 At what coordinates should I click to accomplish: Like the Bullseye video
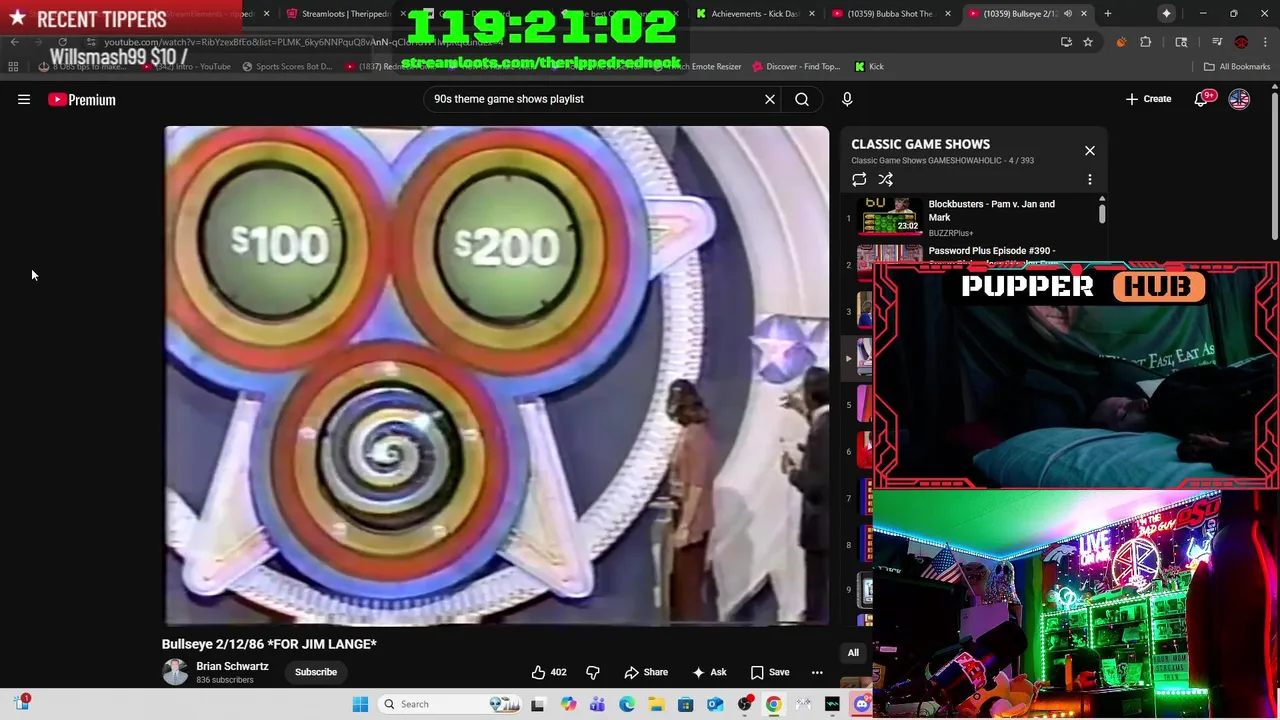pos(549,672)
